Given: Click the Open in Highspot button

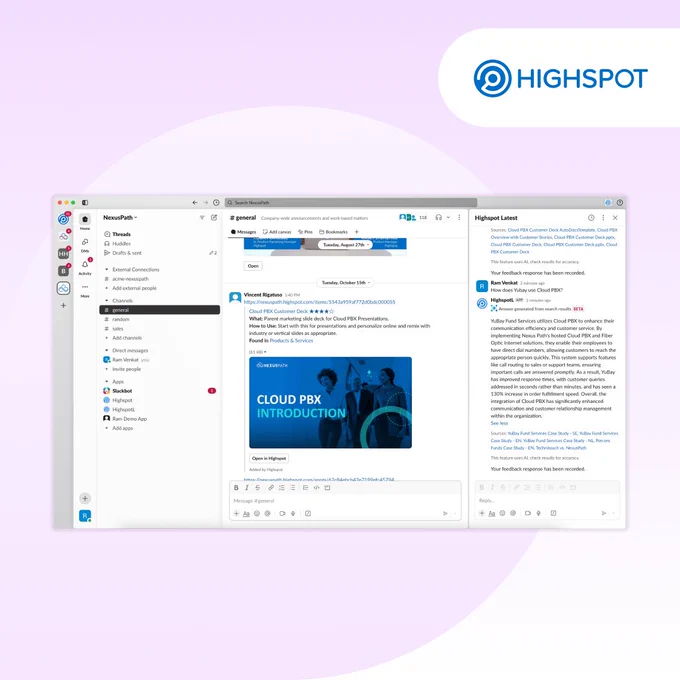Looking at the screenshot, I should pyautogui.click(x=269, y=458).
